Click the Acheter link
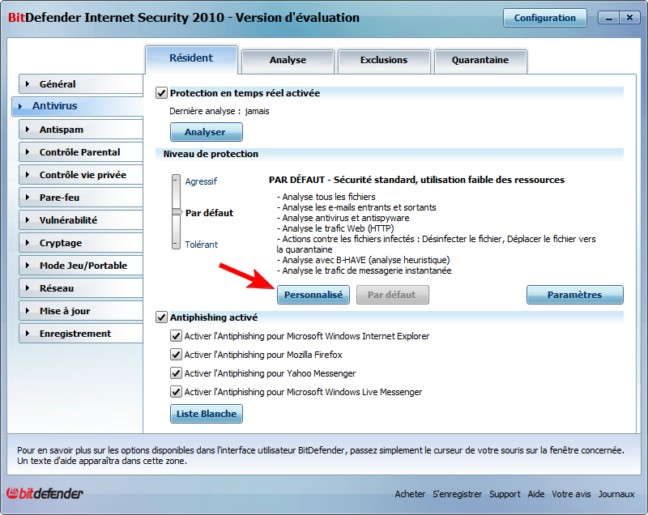This screenshot has width=648, height=515. 410,494
